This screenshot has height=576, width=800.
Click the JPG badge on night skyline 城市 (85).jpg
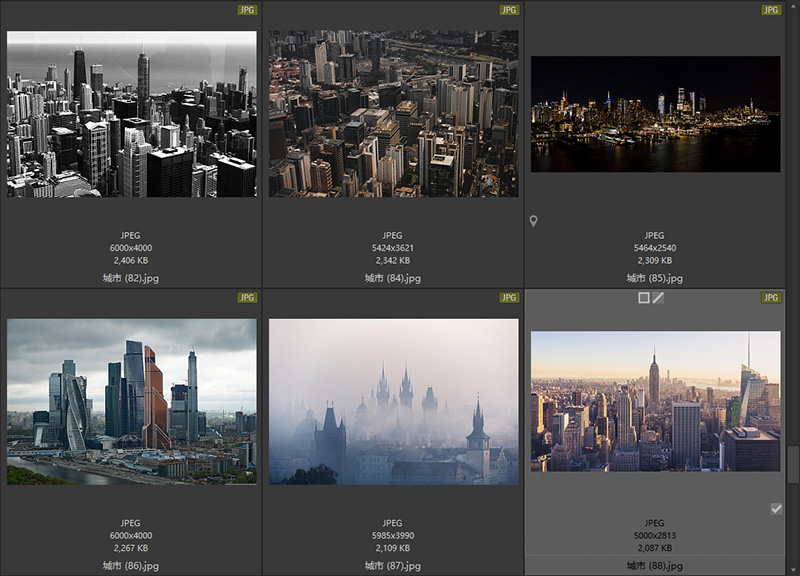tap(771, 10)
